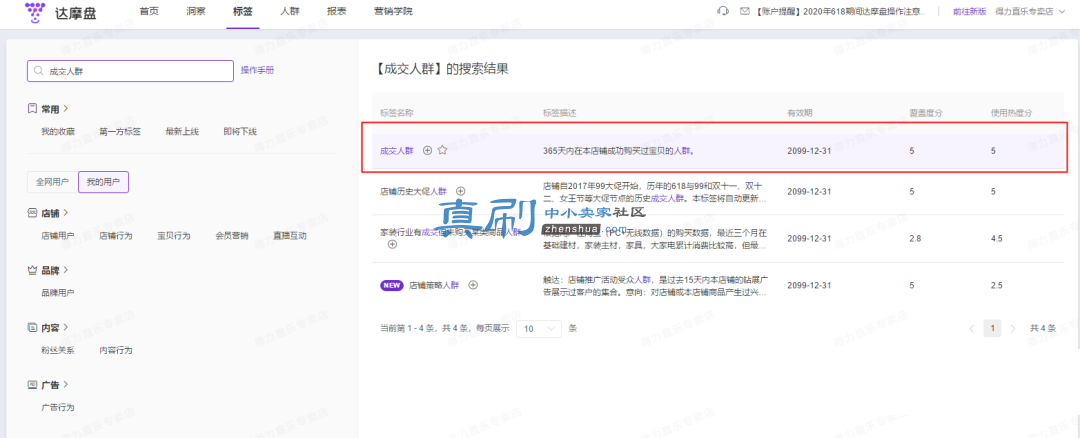
Task: Select 我的收藏 filter
Action: [58, 132]
